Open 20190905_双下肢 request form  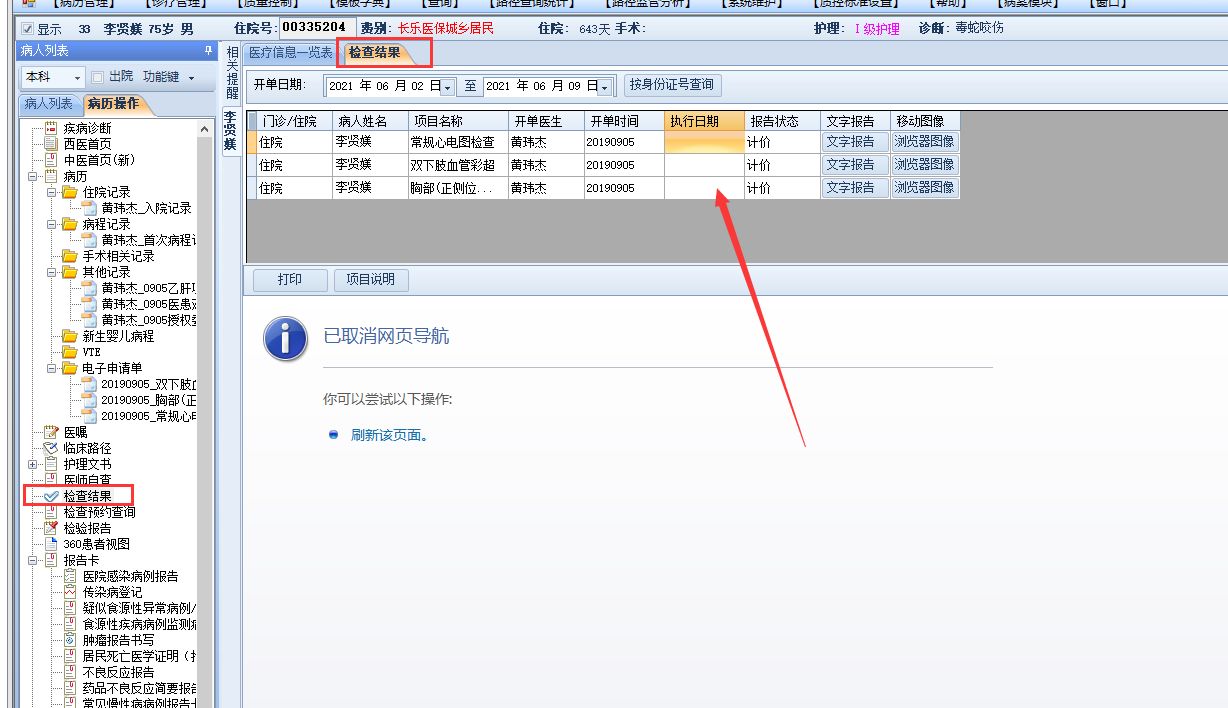pyautogui.click(x=149, y=384)
